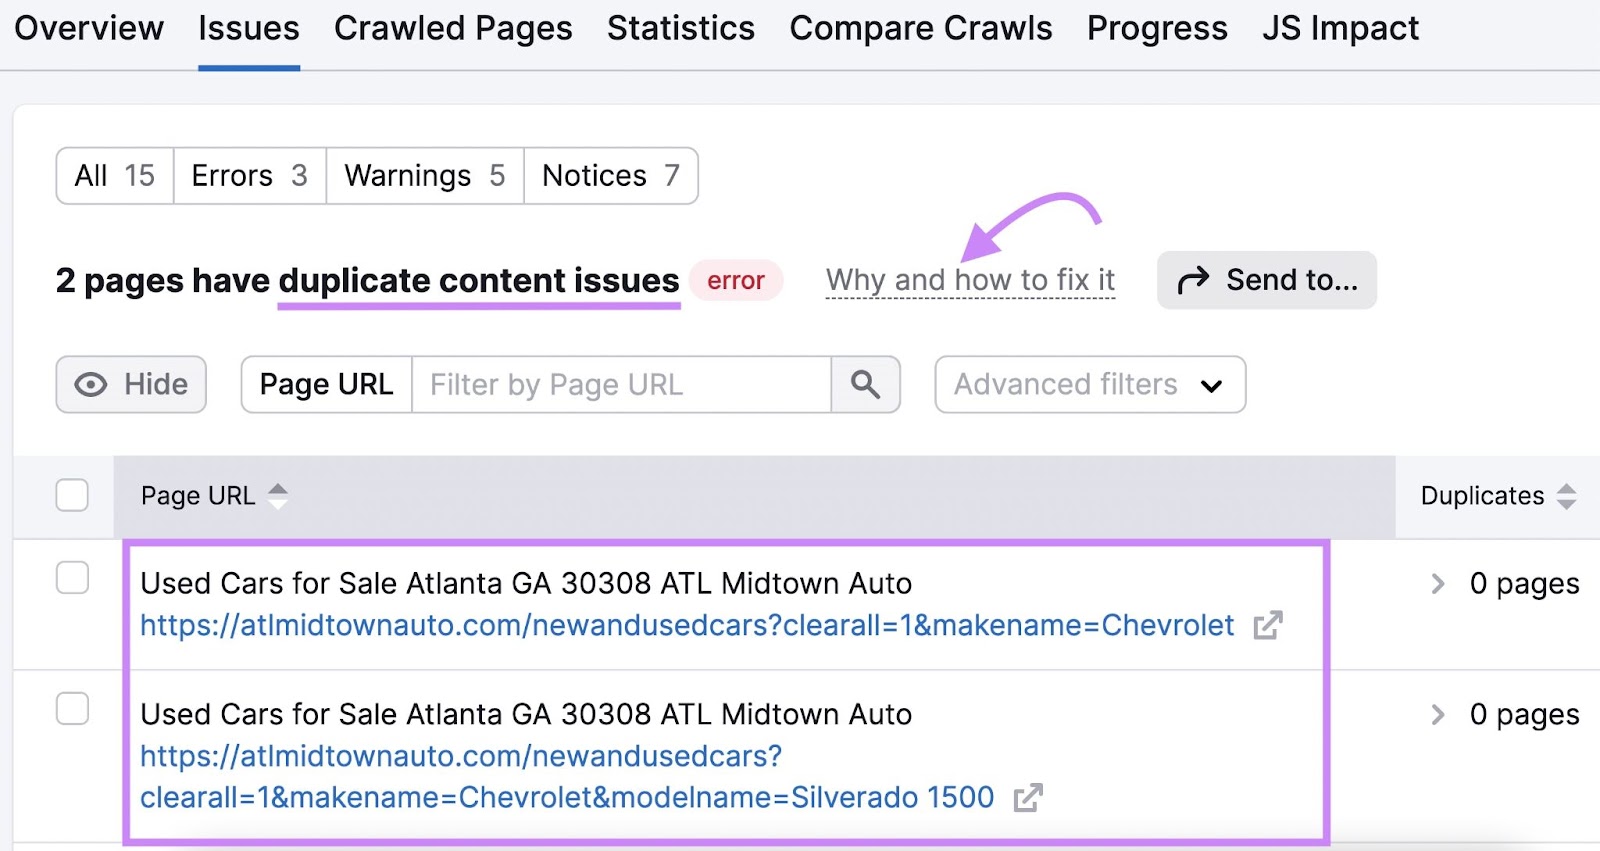The width and height of the screenshot is (1600, 851).
Task: Click the search magnifier in the URL filter
Action: pos(865,384)
